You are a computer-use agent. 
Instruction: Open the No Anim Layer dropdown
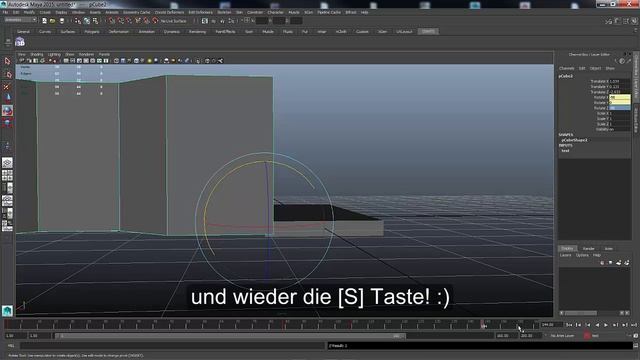click(562, 336)
